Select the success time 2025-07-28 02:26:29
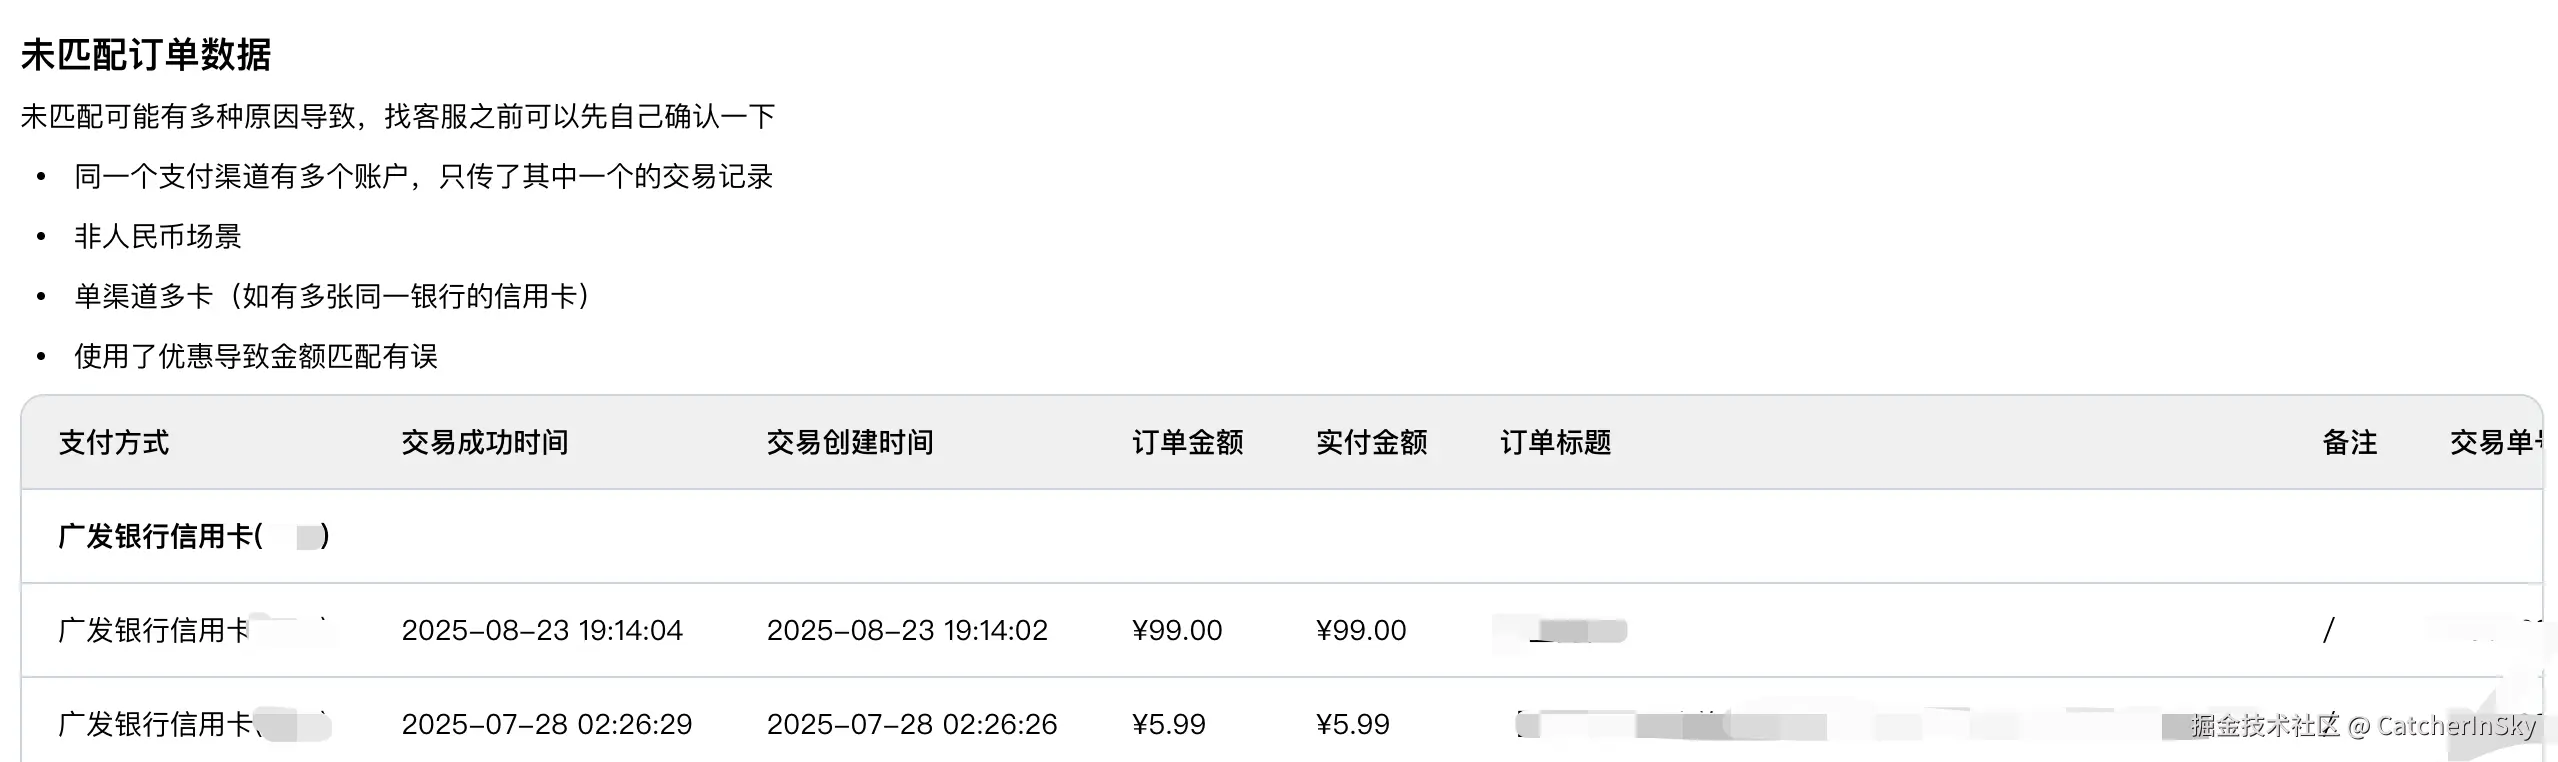This screenshot has width=2558, height=762. [x=547, y=724]
